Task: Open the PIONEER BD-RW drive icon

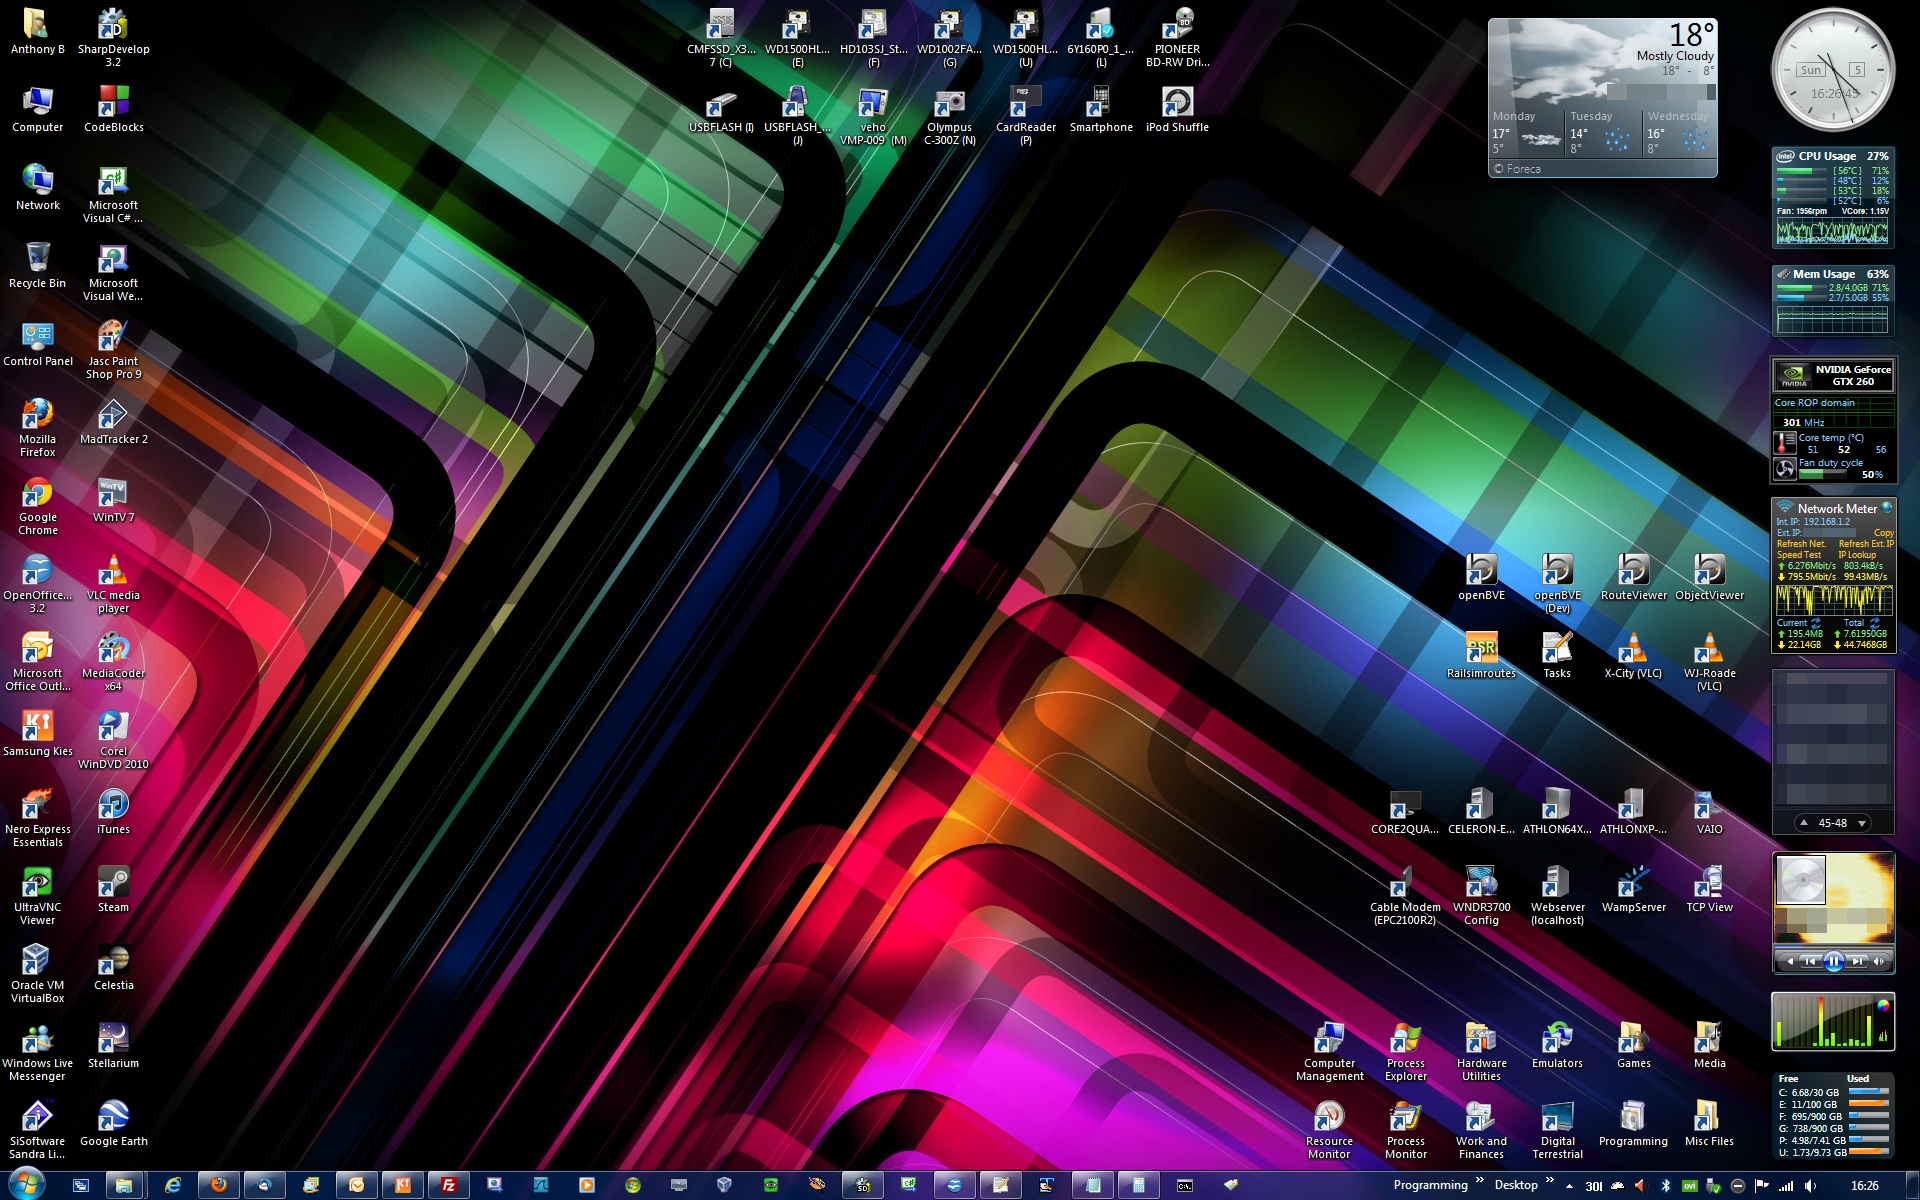Action: click(1177, 25)
